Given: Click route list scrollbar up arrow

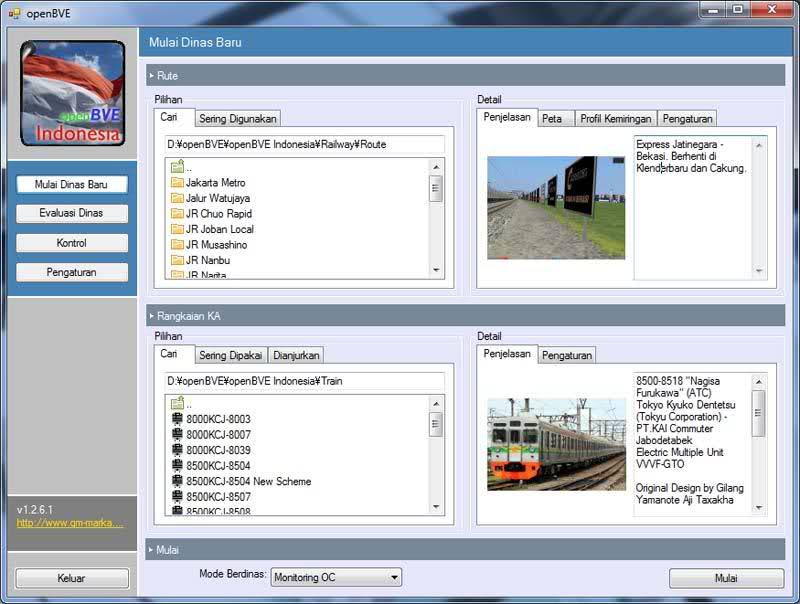Looking at the screenshot, I should point(436,167).
